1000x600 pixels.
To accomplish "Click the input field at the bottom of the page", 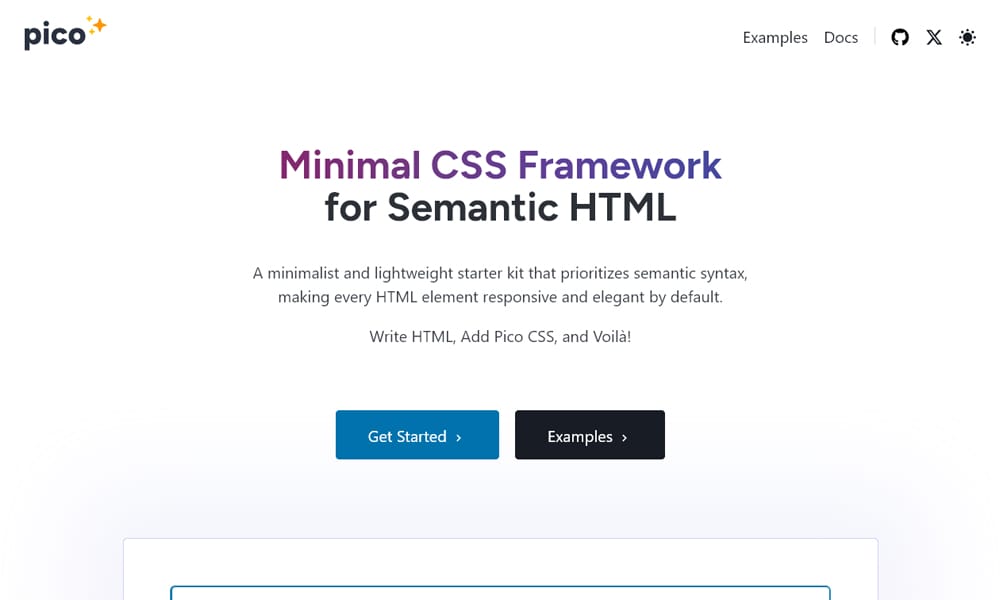I will pyautogui.click(x=501, y=593).
